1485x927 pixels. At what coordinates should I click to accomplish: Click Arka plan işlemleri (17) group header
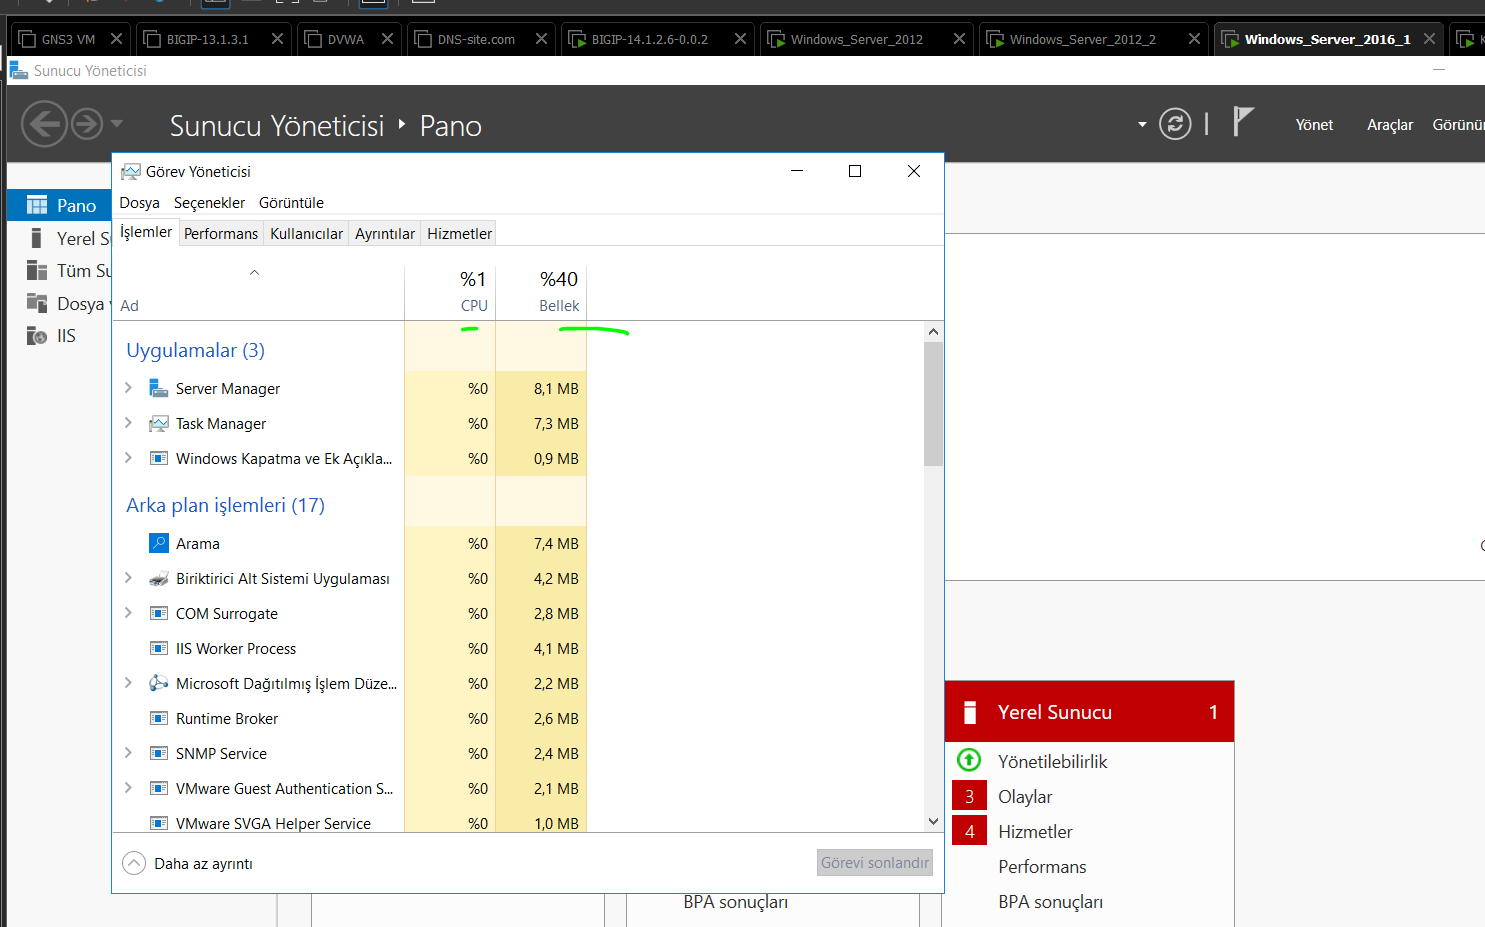[225, 505]
